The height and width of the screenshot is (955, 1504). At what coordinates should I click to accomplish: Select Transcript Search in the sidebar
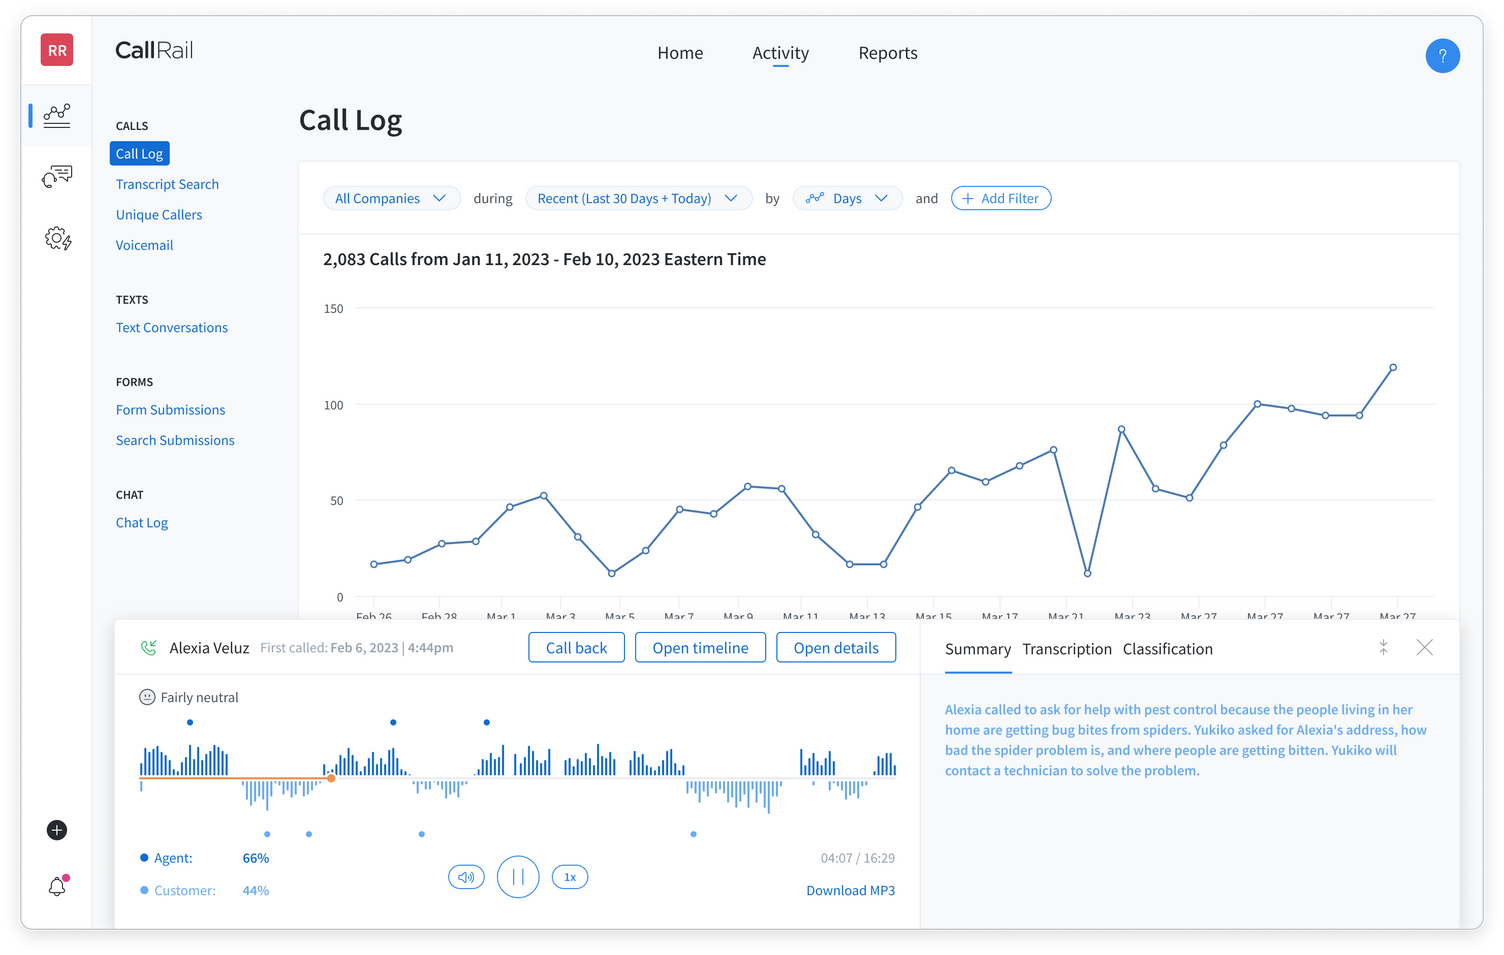167,184
